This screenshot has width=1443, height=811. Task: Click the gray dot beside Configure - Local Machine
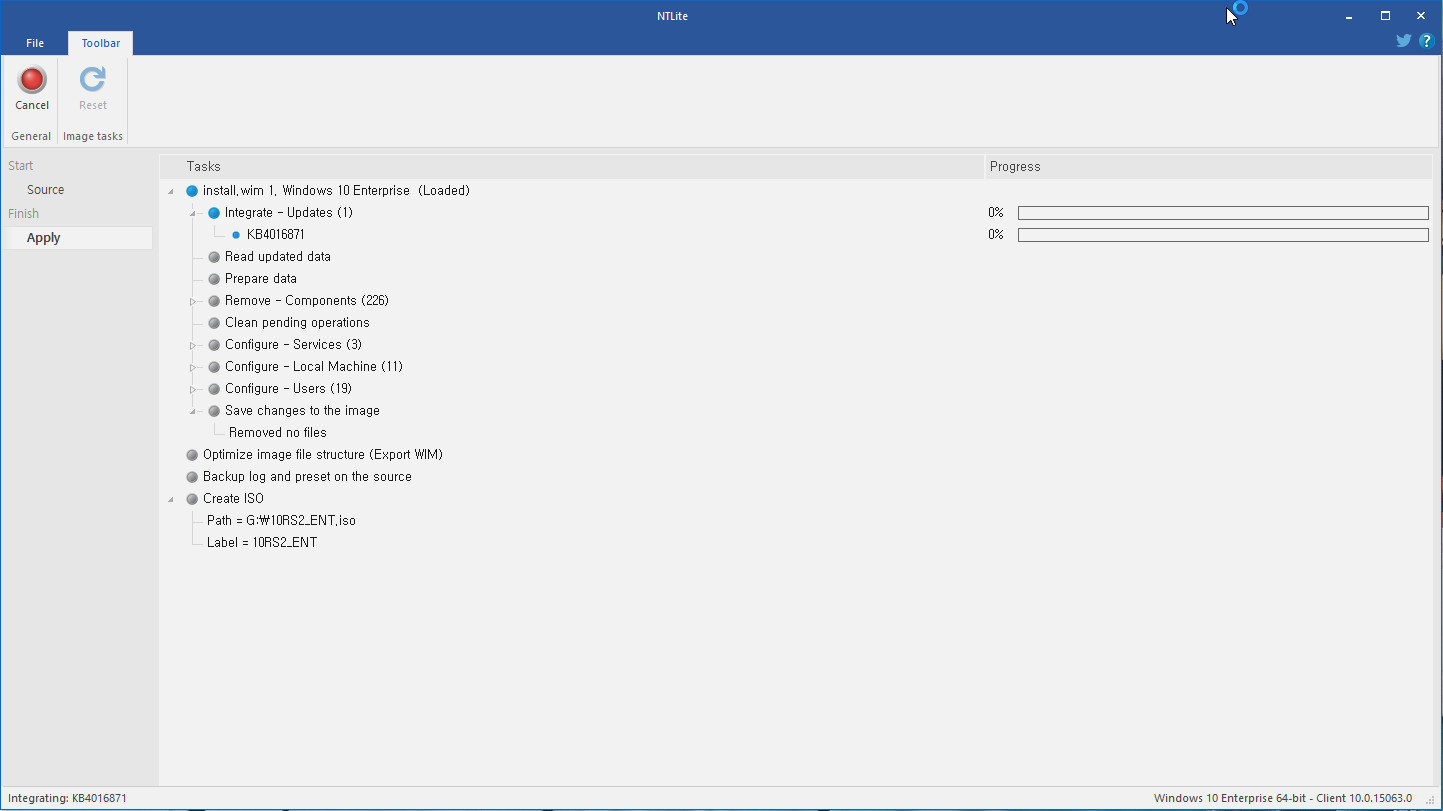(214, 367)
